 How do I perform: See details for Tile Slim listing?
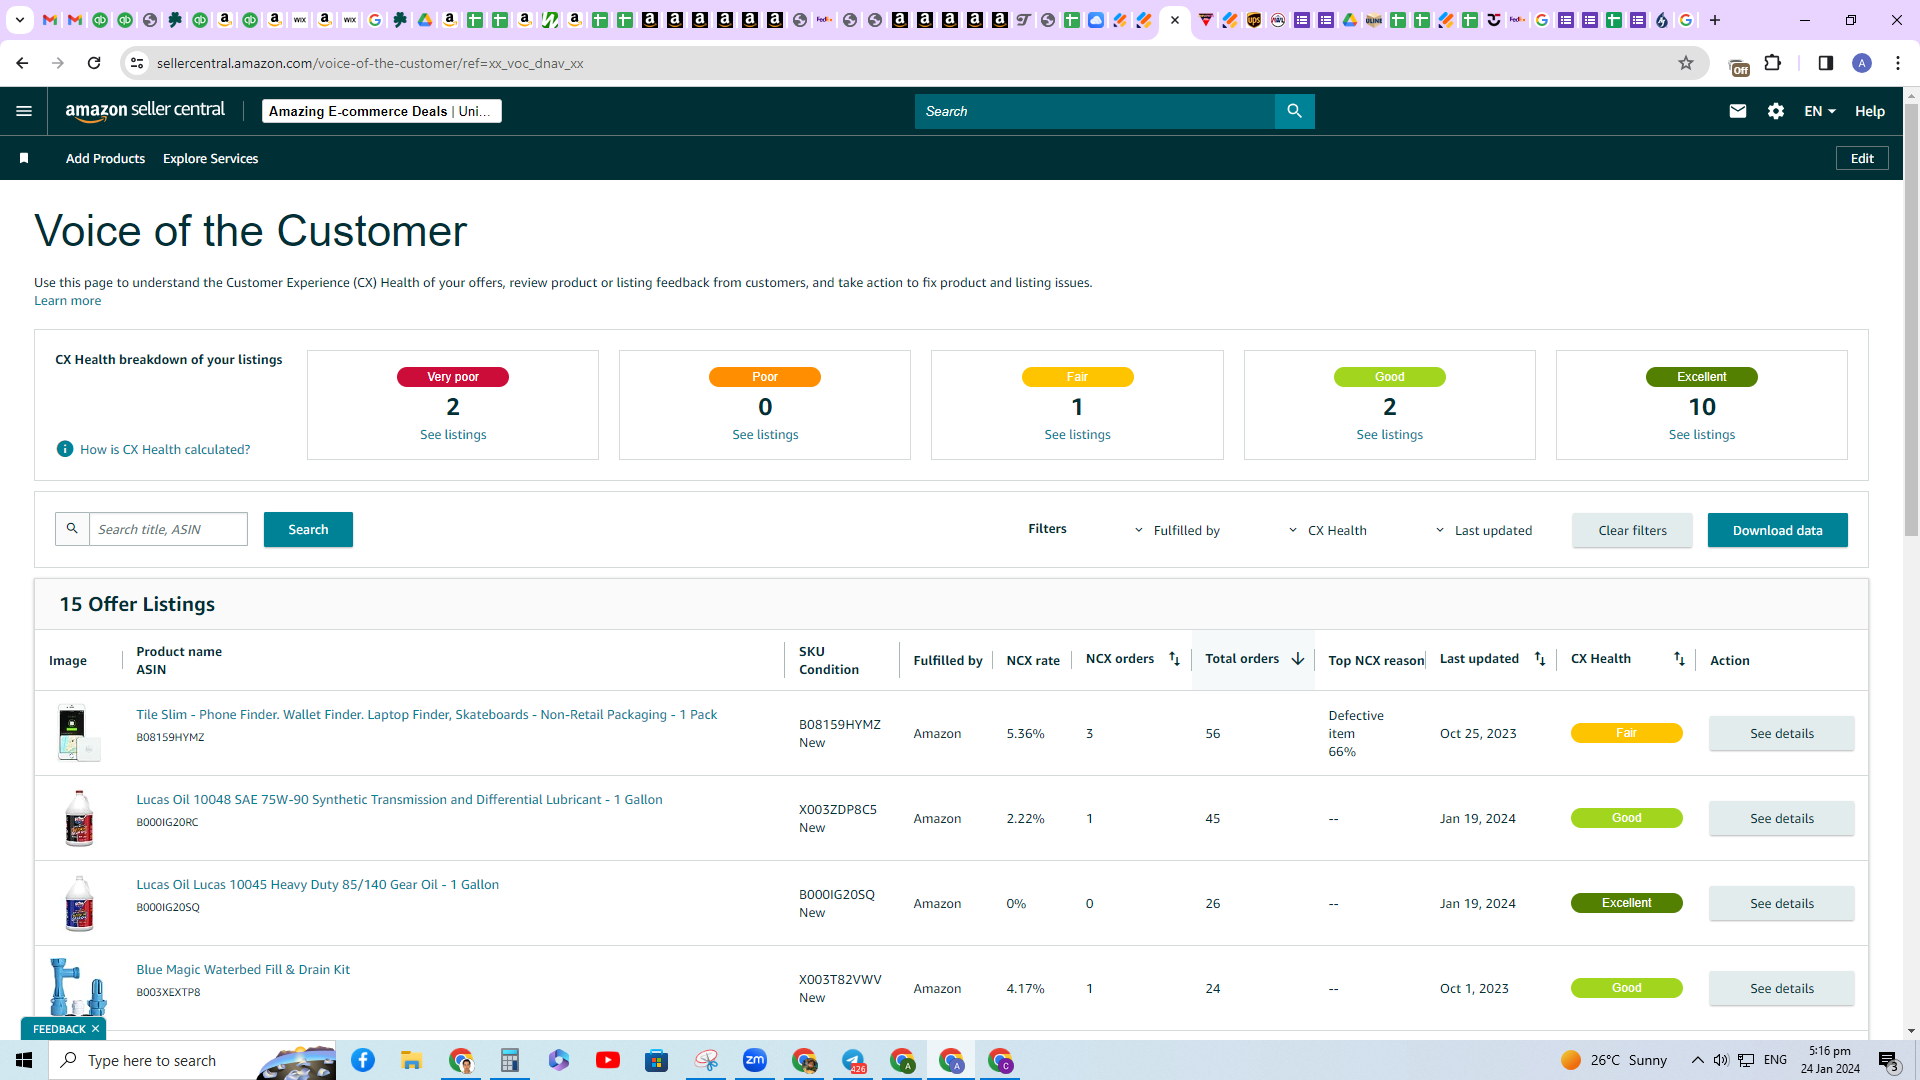1781,733
